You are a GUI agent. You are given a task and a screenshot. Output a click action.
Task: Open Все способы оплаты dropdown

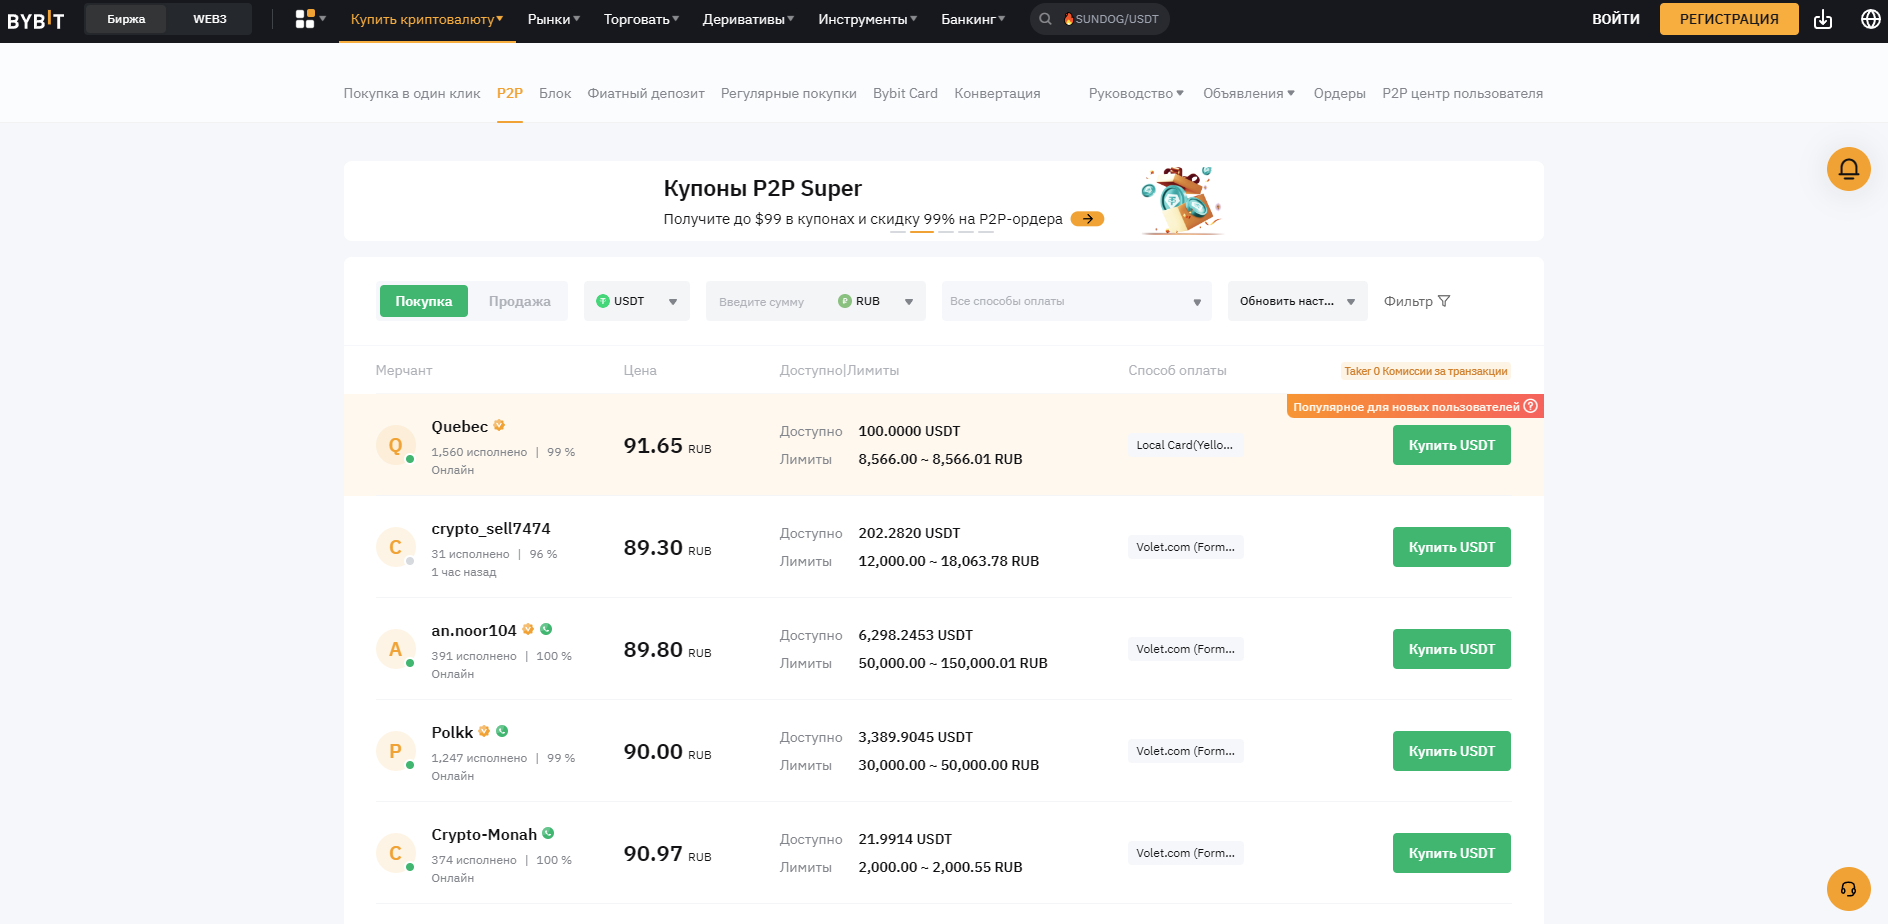pyautogui.click(x=1076, y=301)
